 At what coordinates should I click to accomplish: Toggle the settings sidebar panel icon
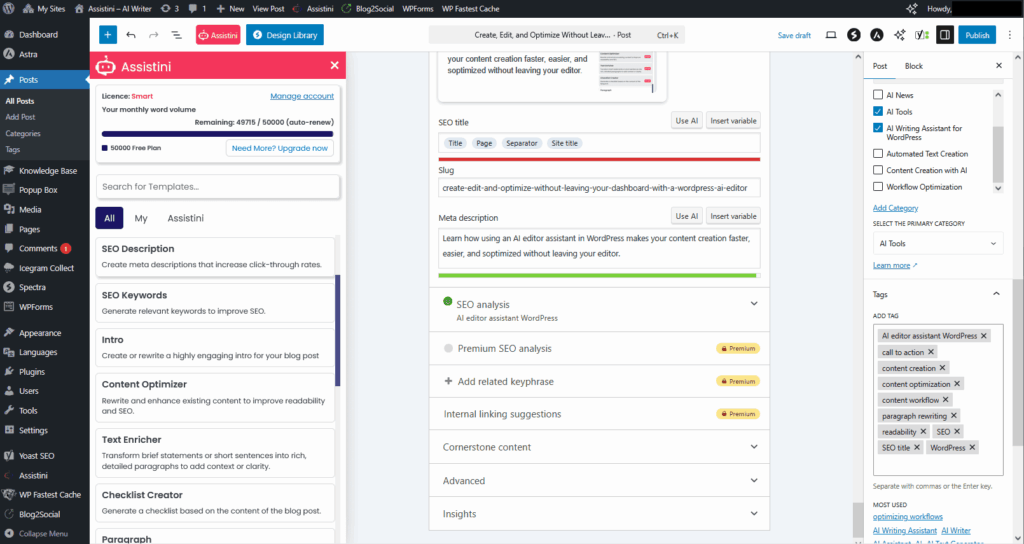click(944, 35)
